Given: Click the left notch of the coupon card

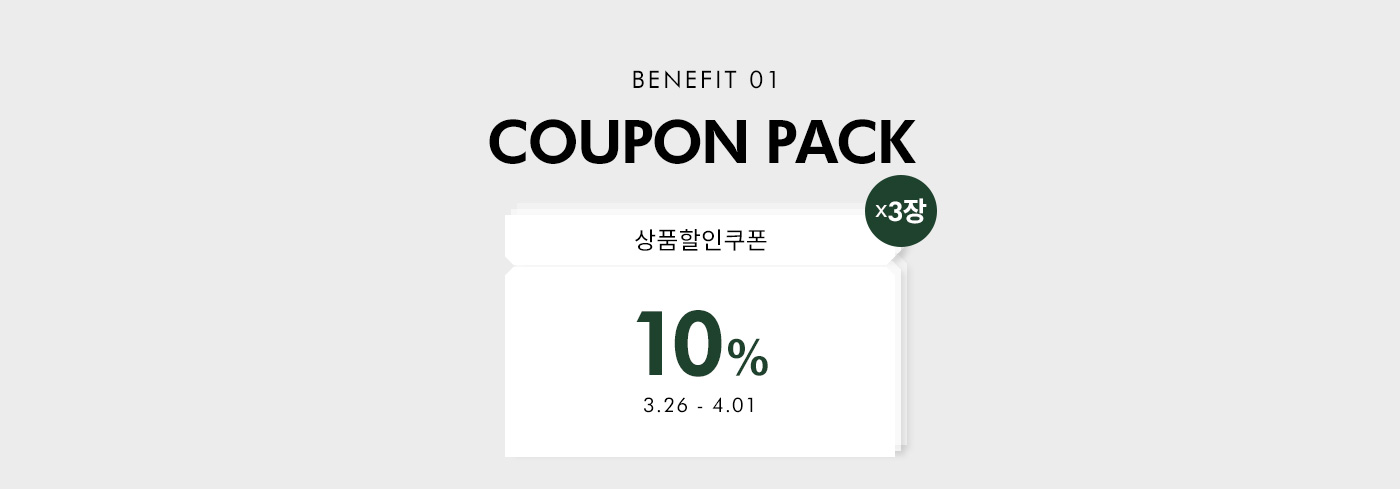Looking at the screenshot, I should pos(508,266).
